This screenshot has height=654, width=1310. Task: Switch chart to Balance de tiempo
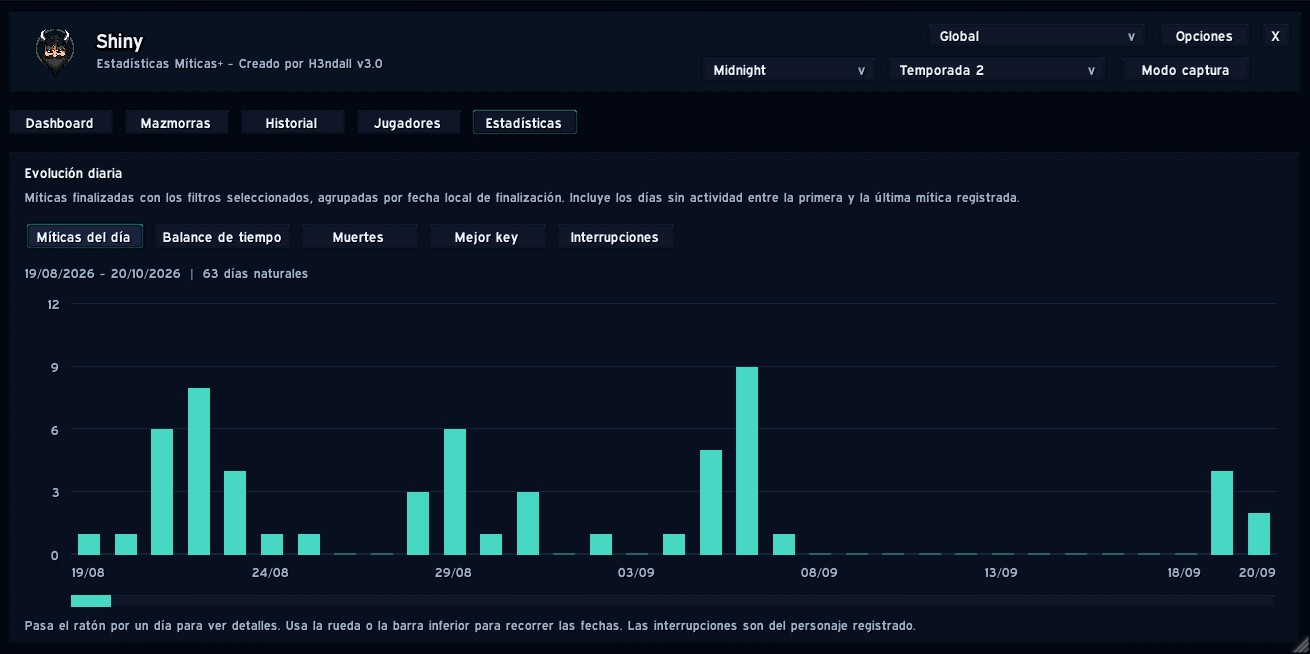click(x=222, y=237)
